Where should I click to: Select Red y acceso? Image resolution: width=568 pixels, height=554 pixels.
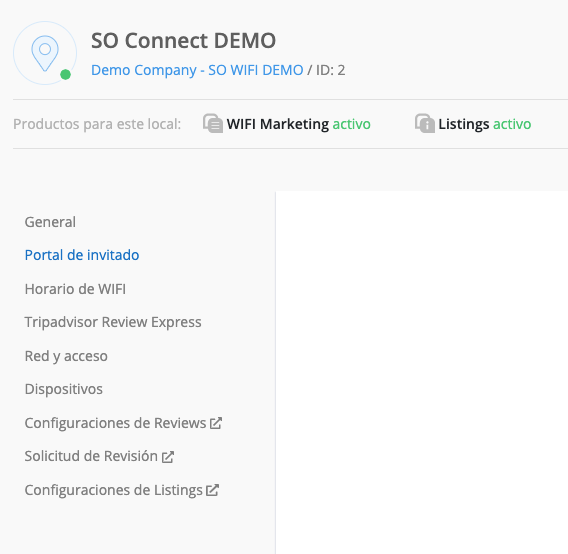tap(66, 356)
